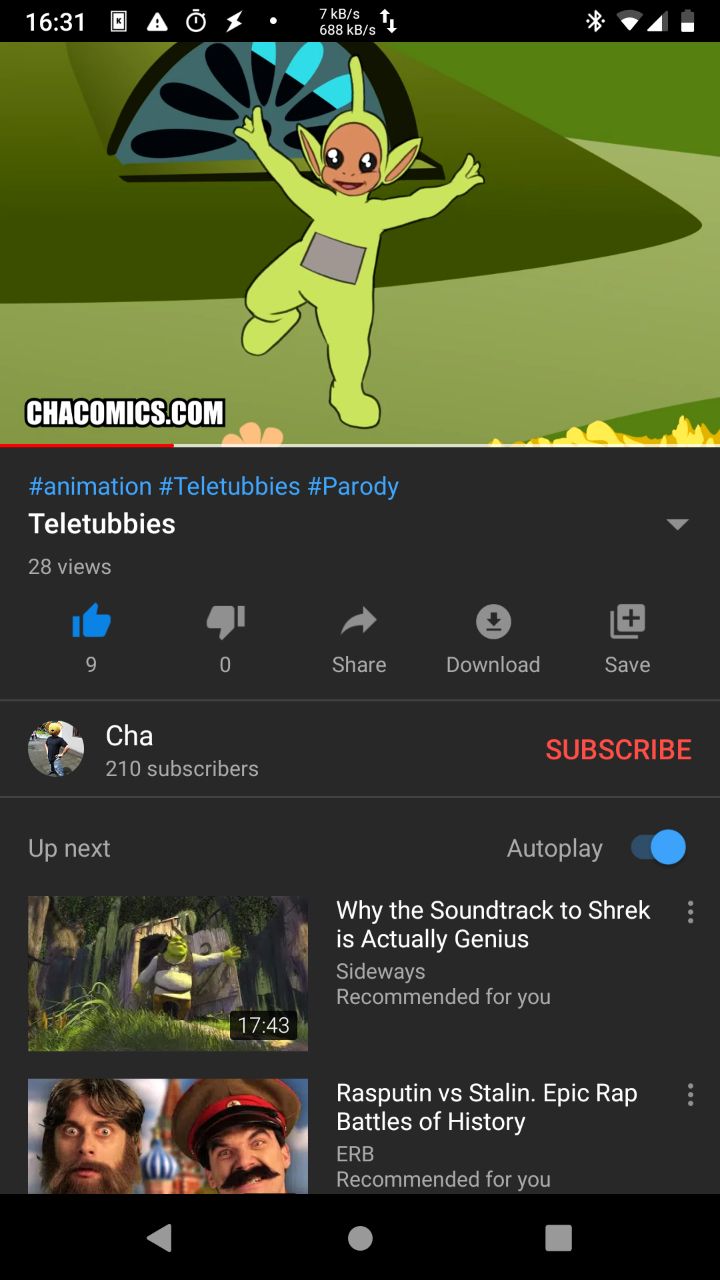The image size is (720, 1280).
Task: Tap the thumbs down dislike icon
Action: [x=225, y=622]
